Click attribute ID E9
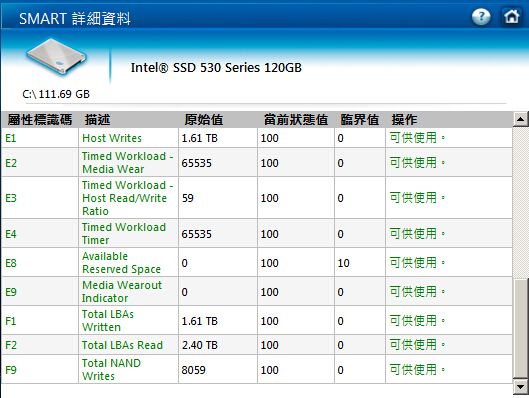Viewport: 529px width, 398px height. click(11, 292)
